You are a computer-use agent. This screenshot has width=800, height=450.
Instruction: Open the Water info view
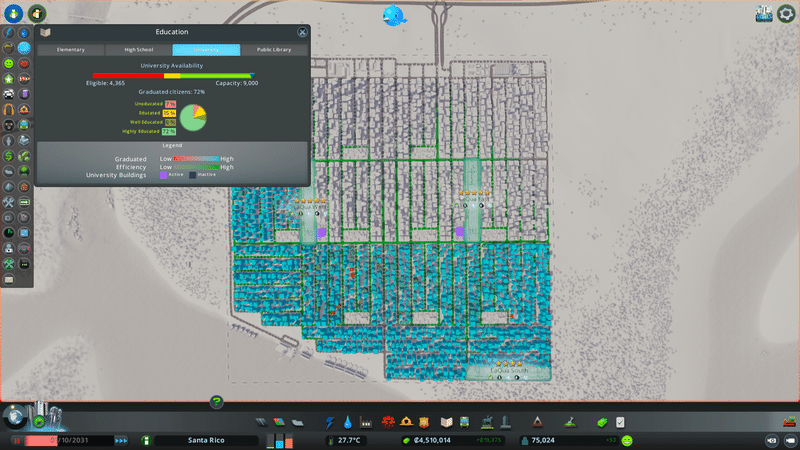tap(24, 33)
